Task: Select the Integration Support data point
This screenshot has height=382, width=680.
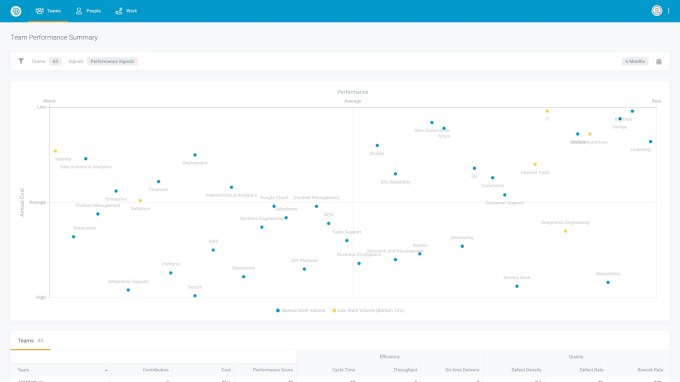Action: (x=128, y=290)
